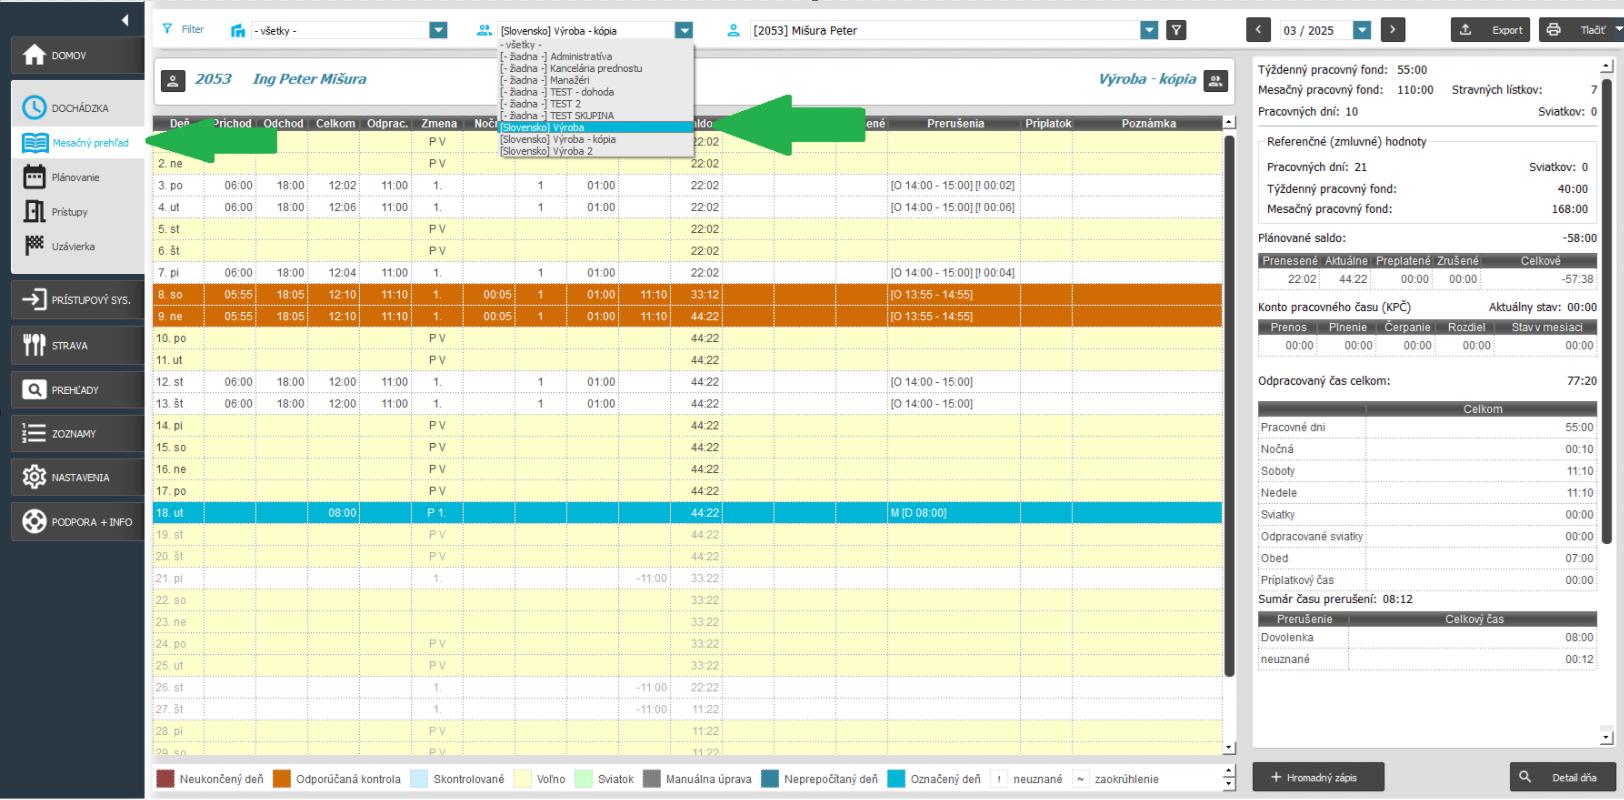Select [Slovensko] Výroba 2 from list
This screenshot has height=800, width=1624.
click(547, 152)
